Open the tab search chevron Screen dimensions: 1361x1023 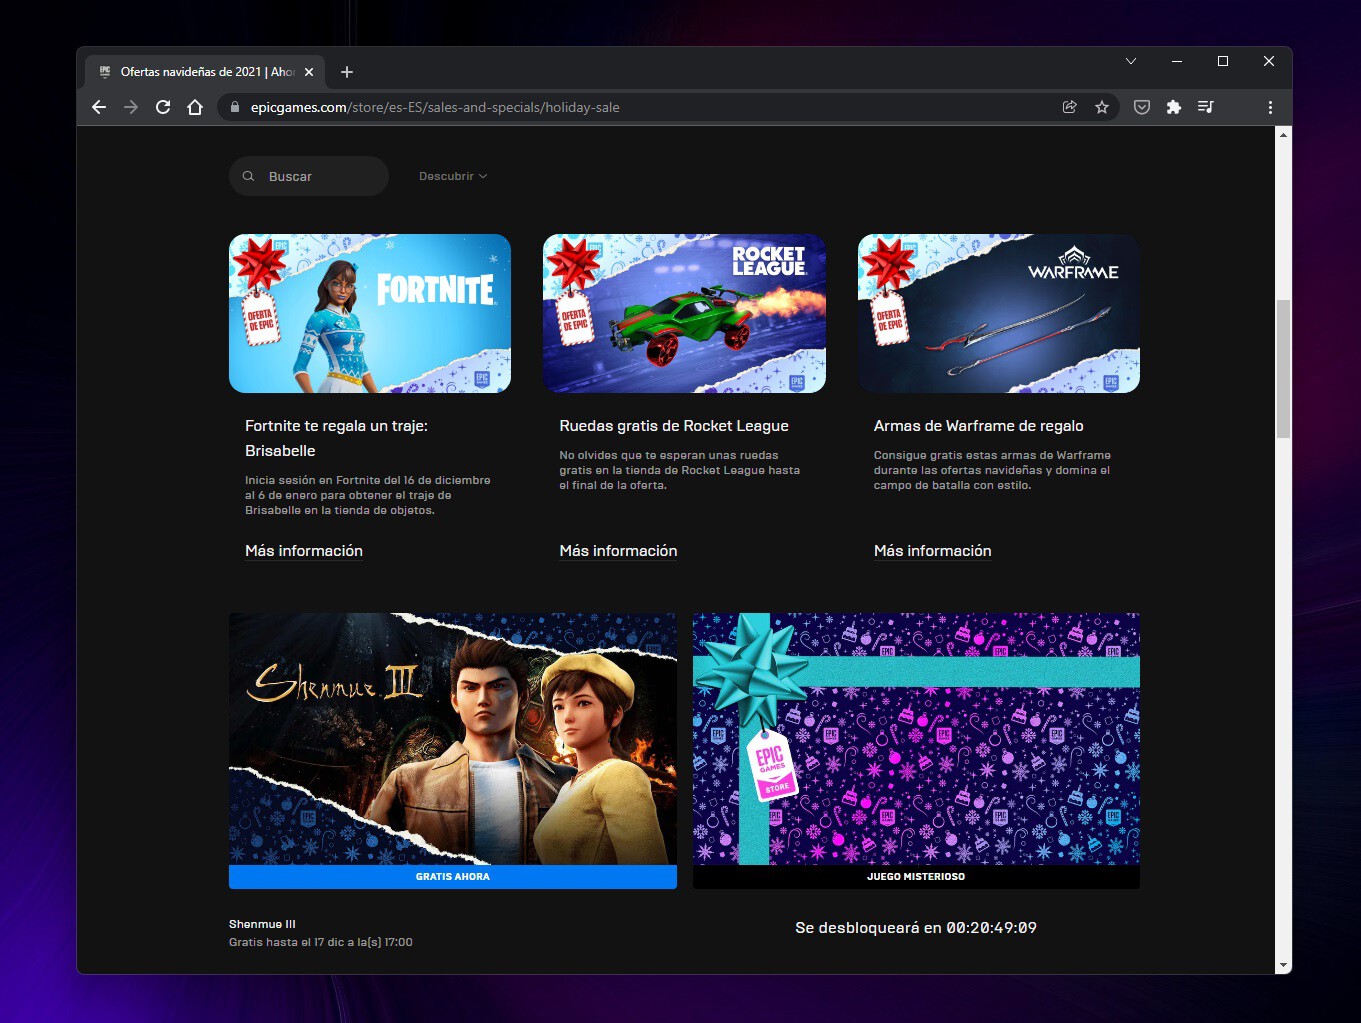(x=1131, y=61)
